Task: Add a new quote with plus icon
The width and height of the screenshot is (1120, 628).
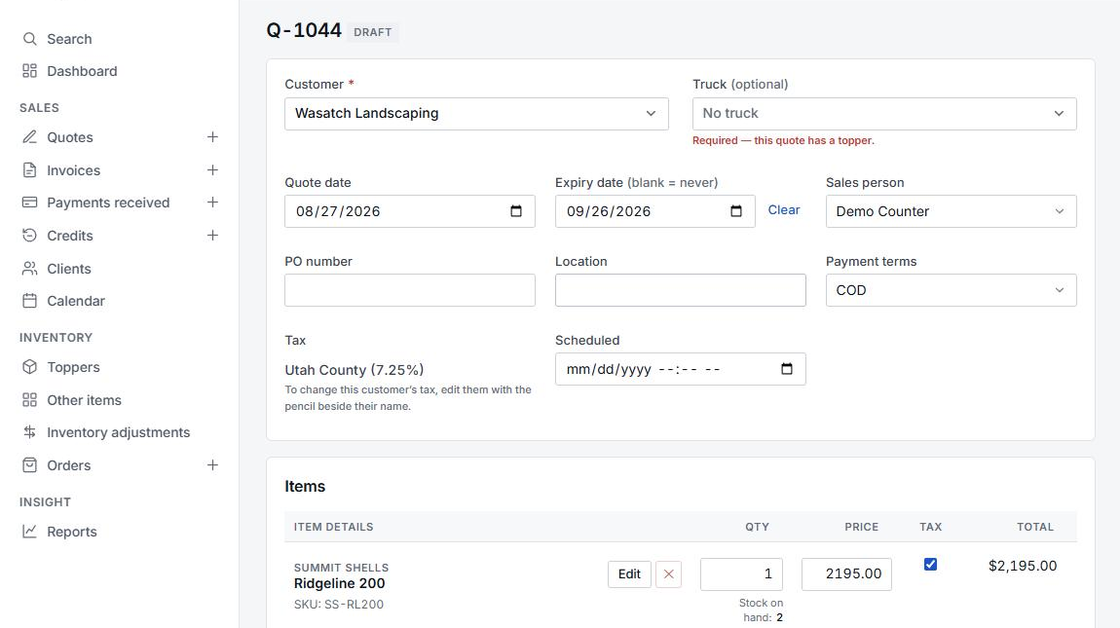Action: [x=212, y=136]
